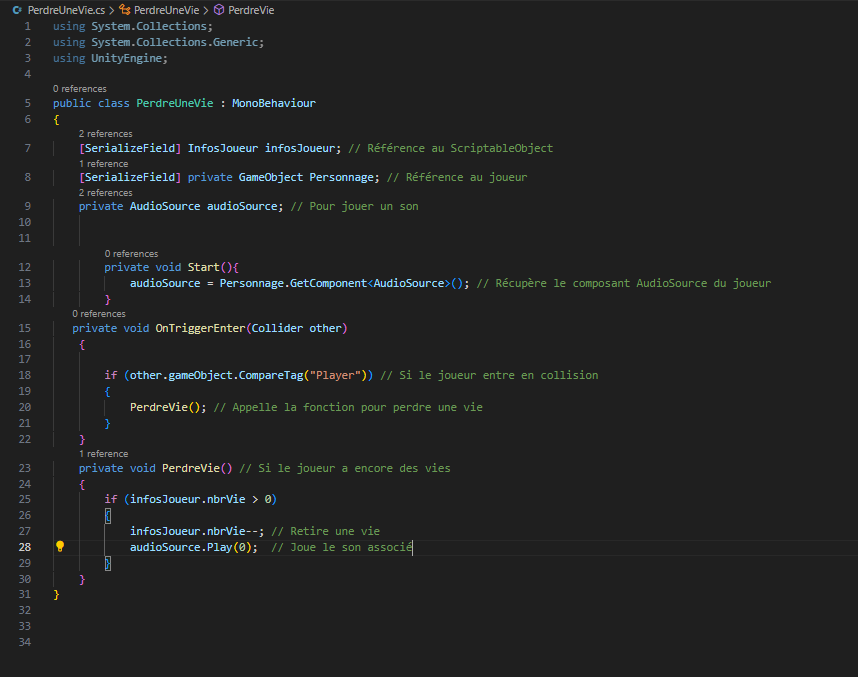Open the PerdreUneVie.cs breadcrumb file label

65,9
